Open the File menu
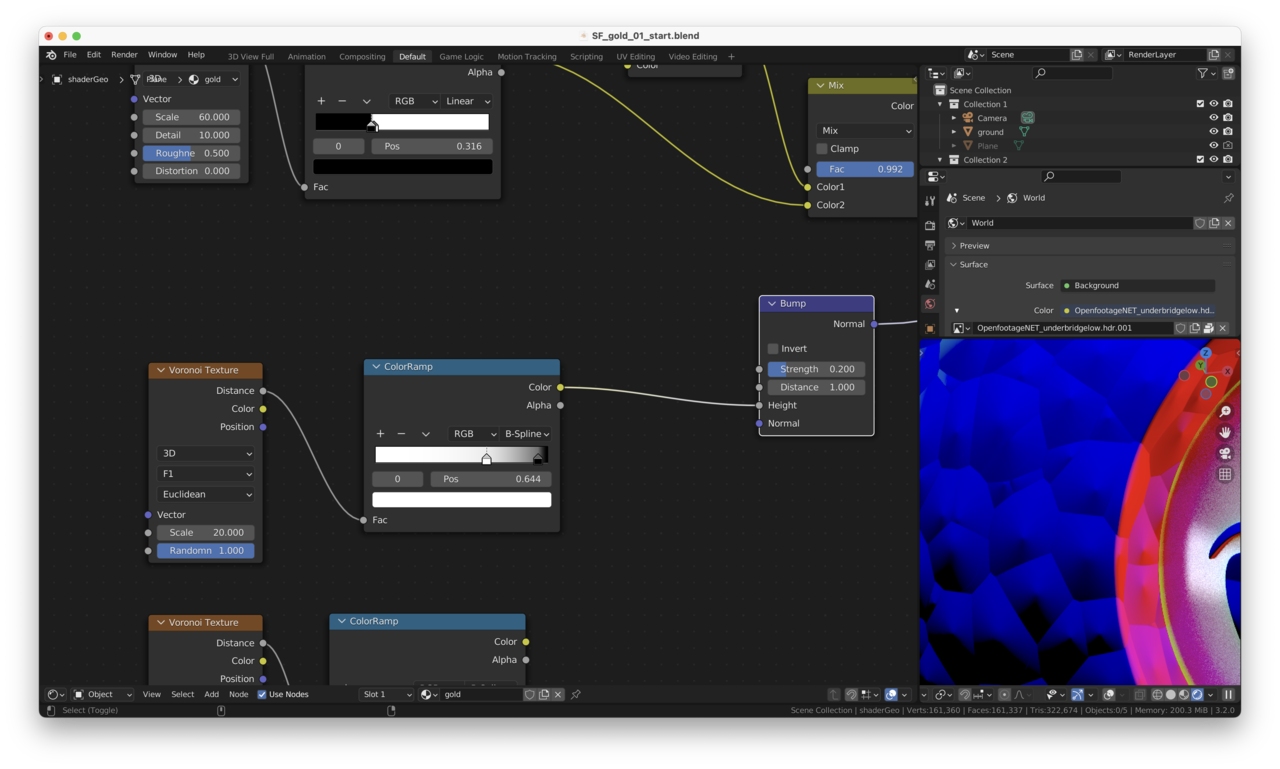Image resolution: width=1280 pixels, height=769 pixels. [x=70, y=55]
